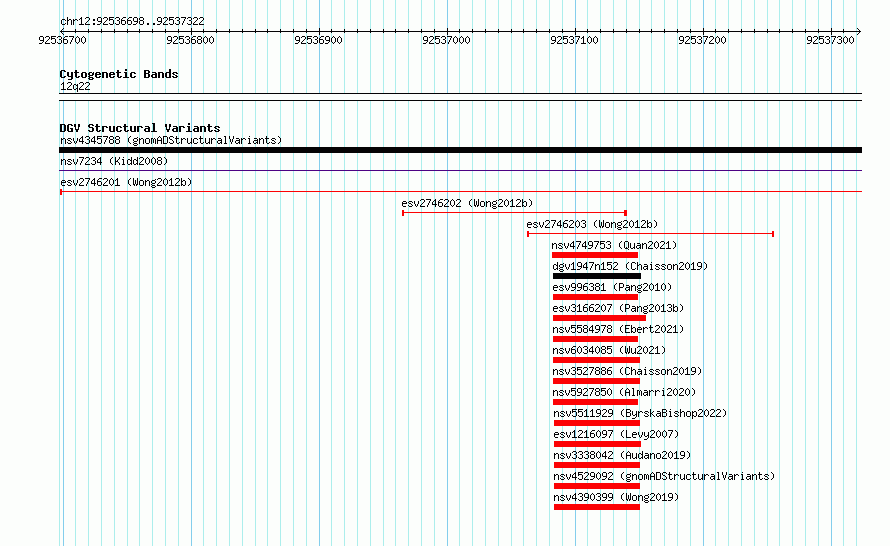Open the dgv1947n152 (Chaisson2019) label
The width and height of the screenshot is (890, 546).
tap(630, 266)
